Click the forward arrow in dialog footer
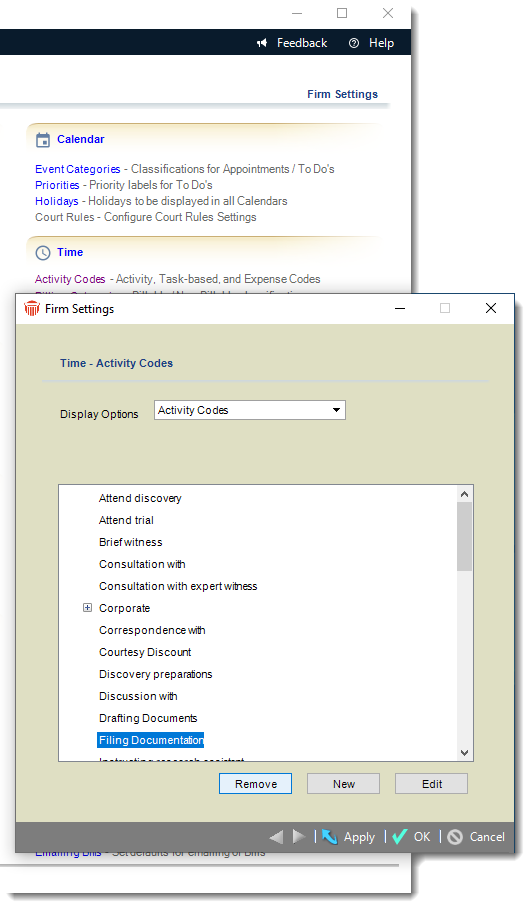The image size is (530, 908). [x=299, y=836]
